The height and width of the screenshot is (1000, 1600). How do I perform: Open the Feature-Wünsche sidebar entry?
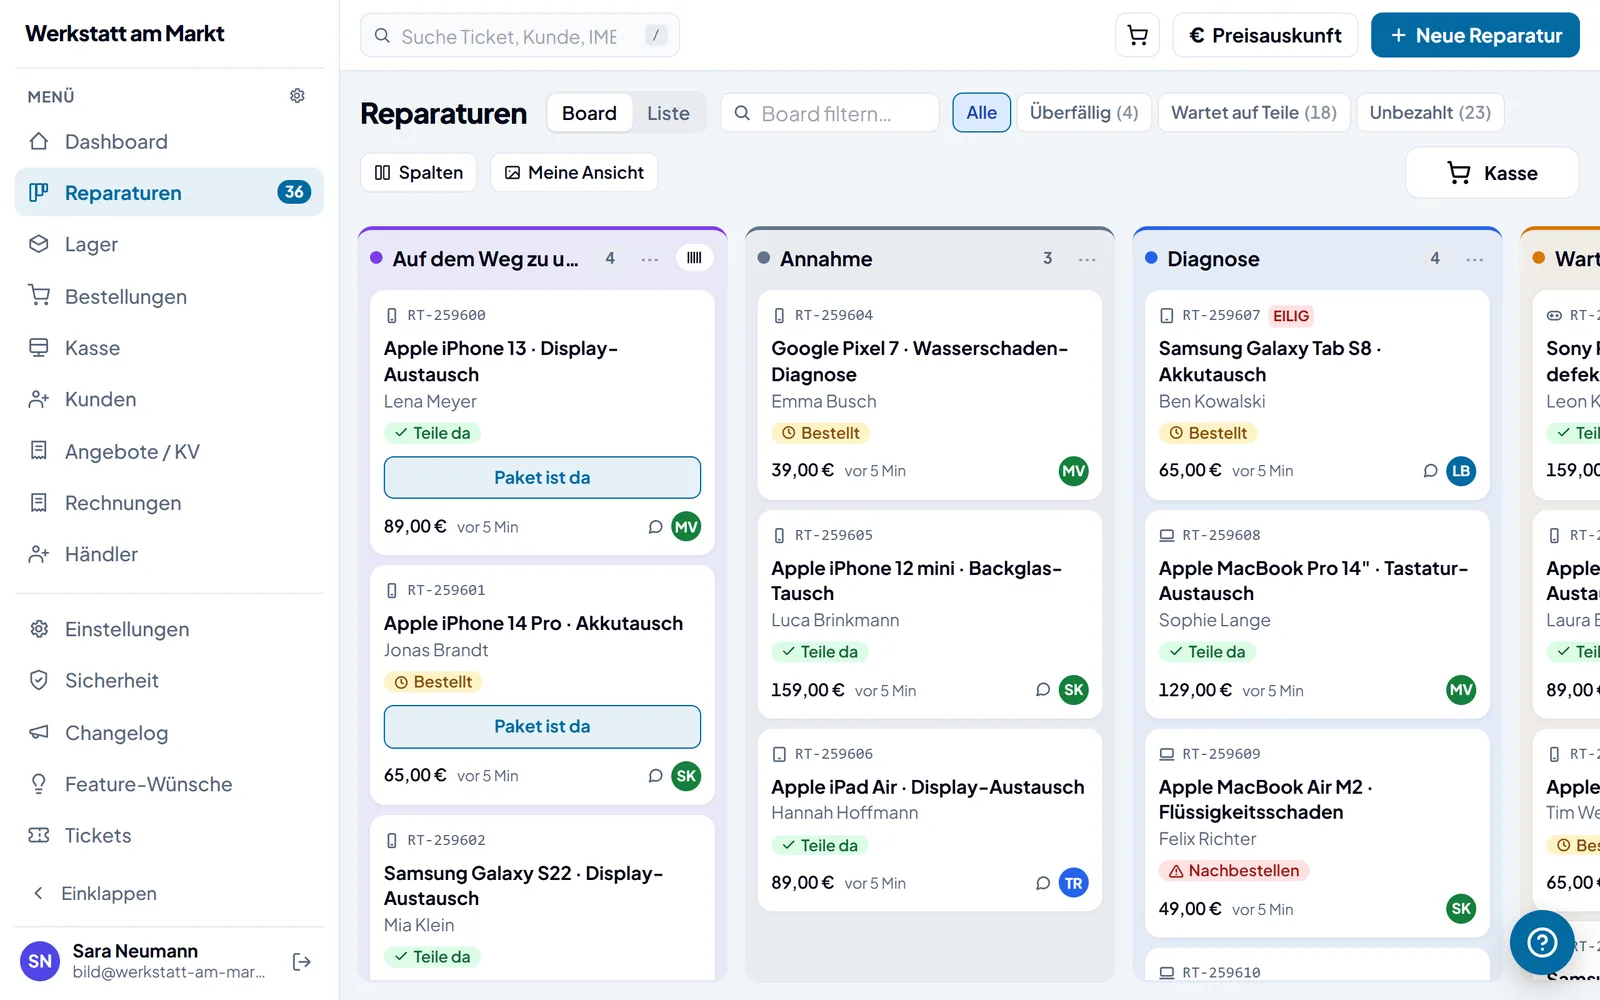pyautogui.click(x=169, y=785)
